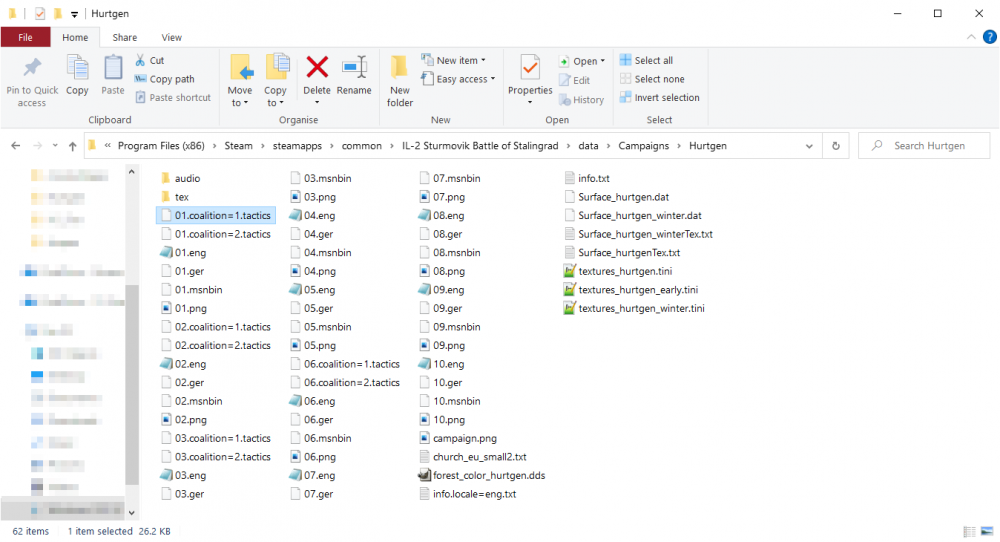Click Invert selection button
Screen dimensions: 1000x542
660,98
